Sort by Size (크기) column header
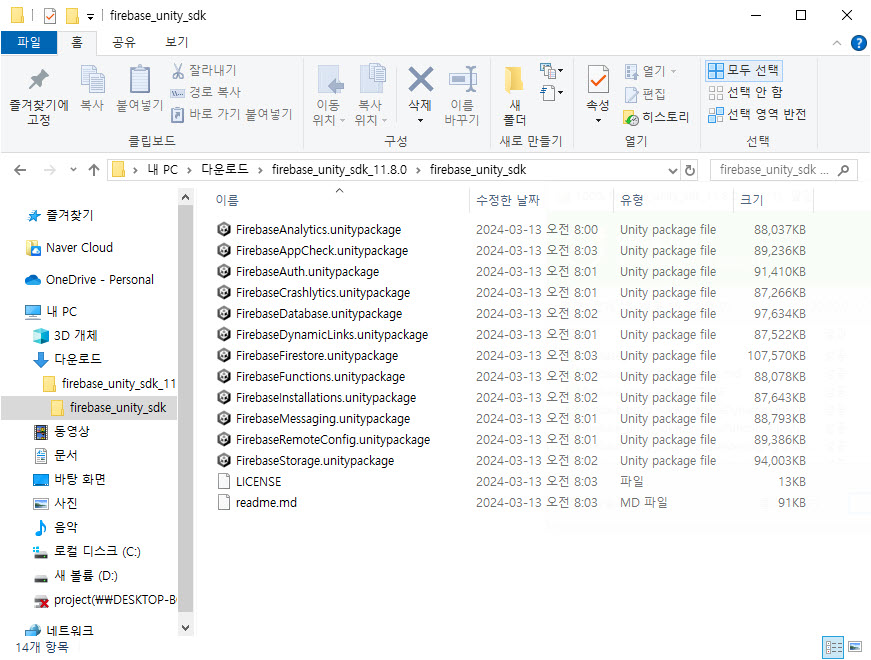This screenshot has width=871, height=660. [x=752, y=200]
